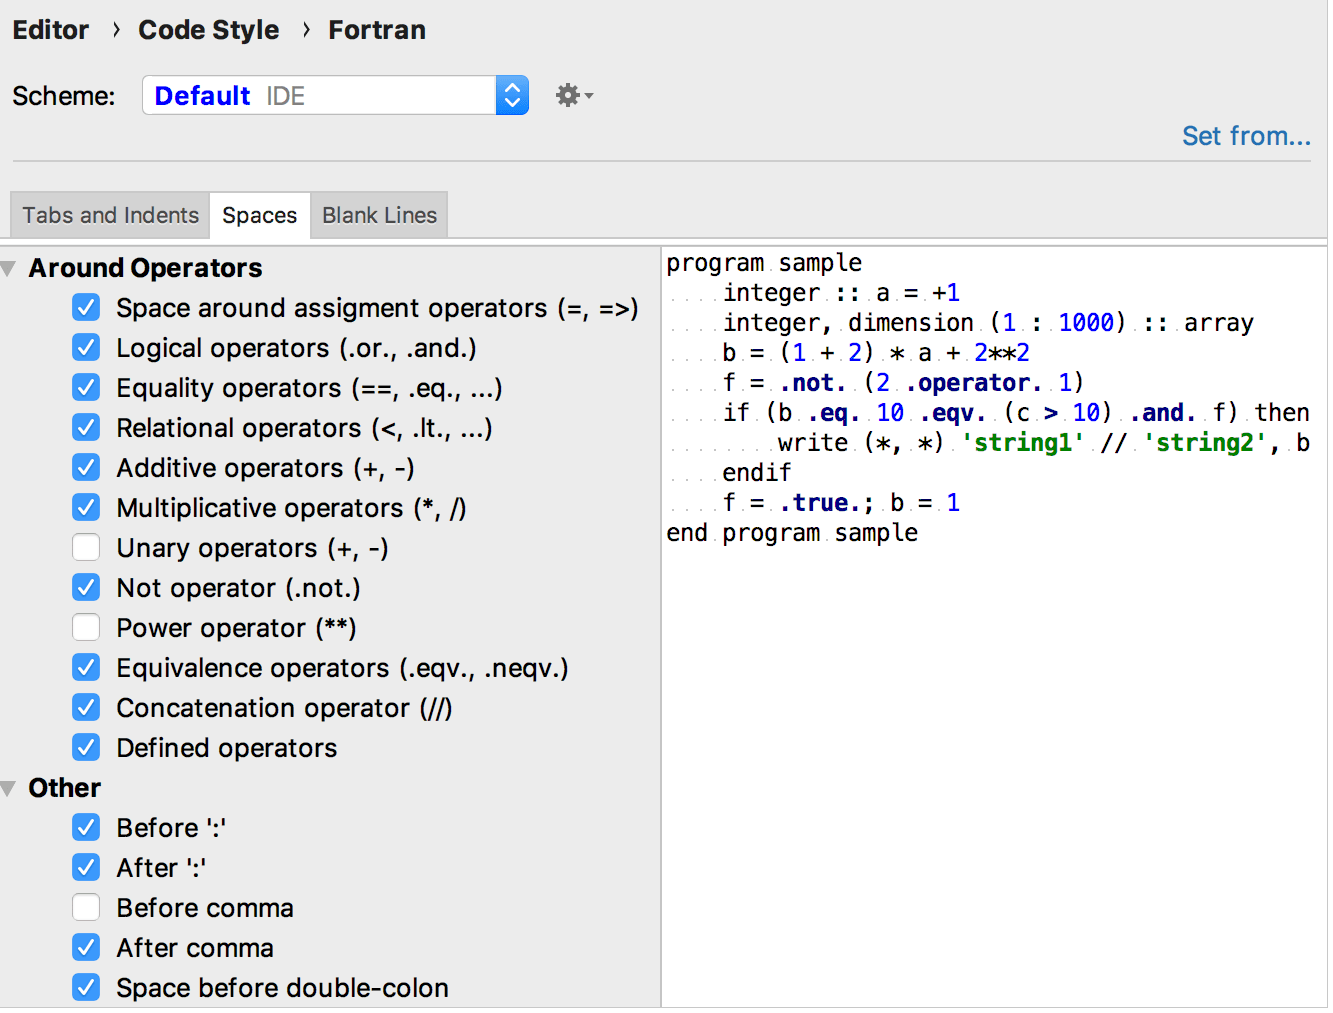Enable Power operator (**) spacing

[x=86, y=627]
